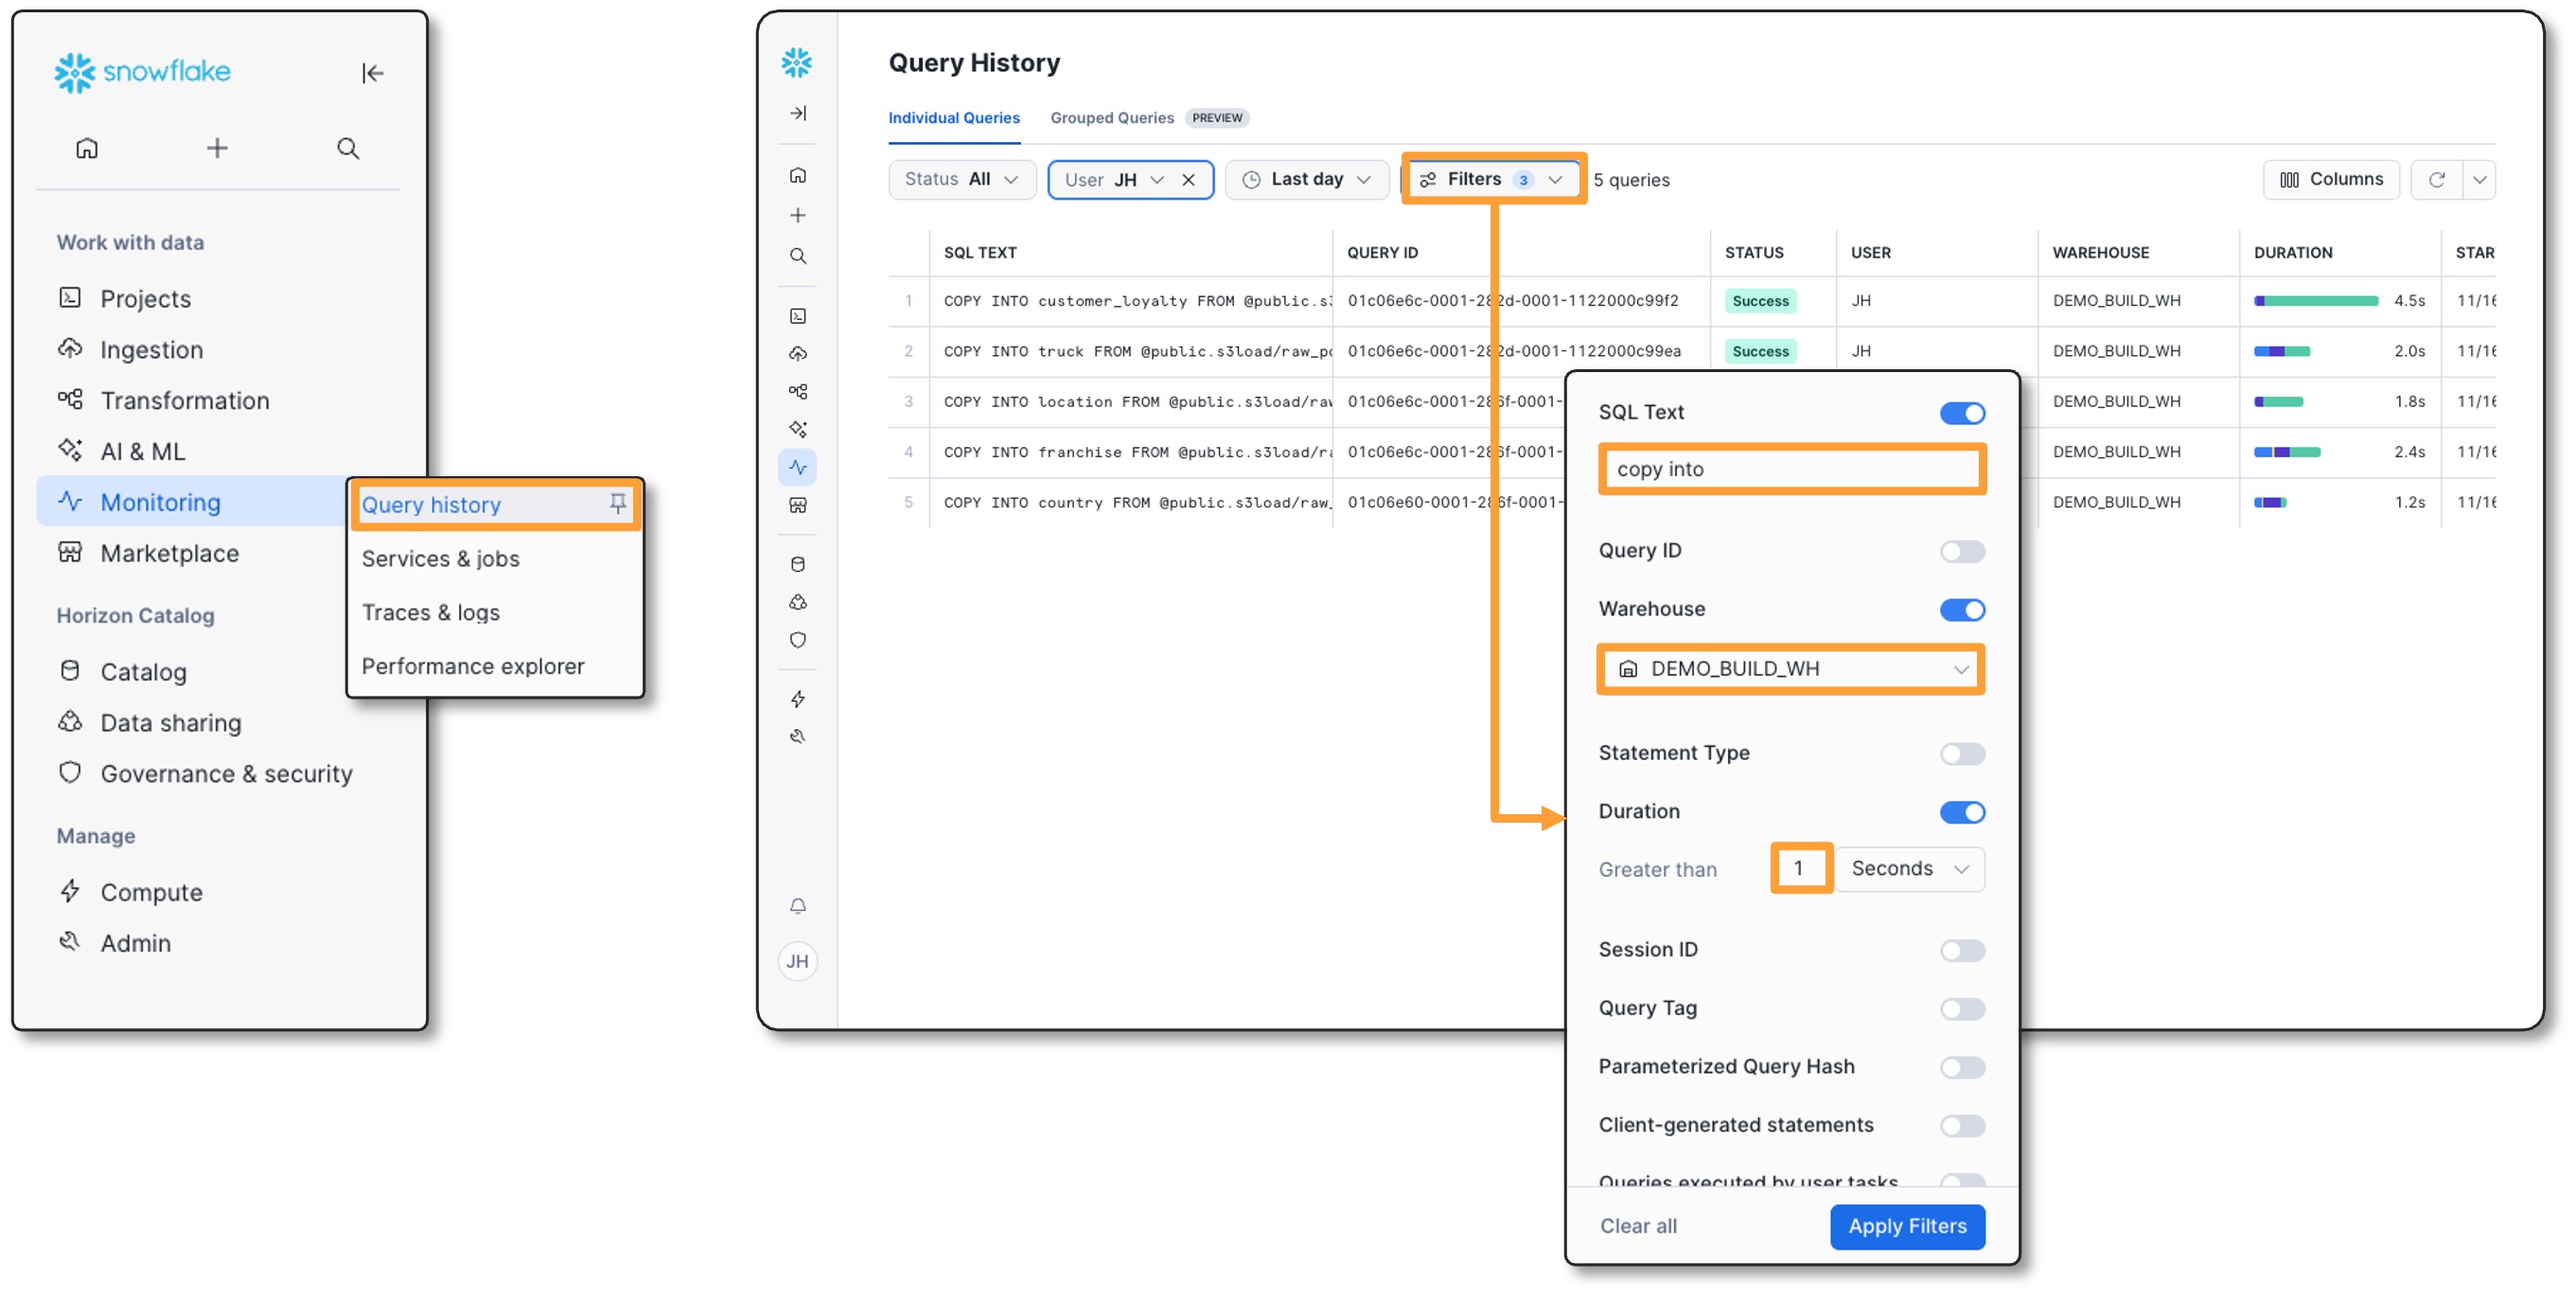This screenshot has height=1297, width=2576.
Task: Select Performance explorer menu item
Action: [472, 666]
